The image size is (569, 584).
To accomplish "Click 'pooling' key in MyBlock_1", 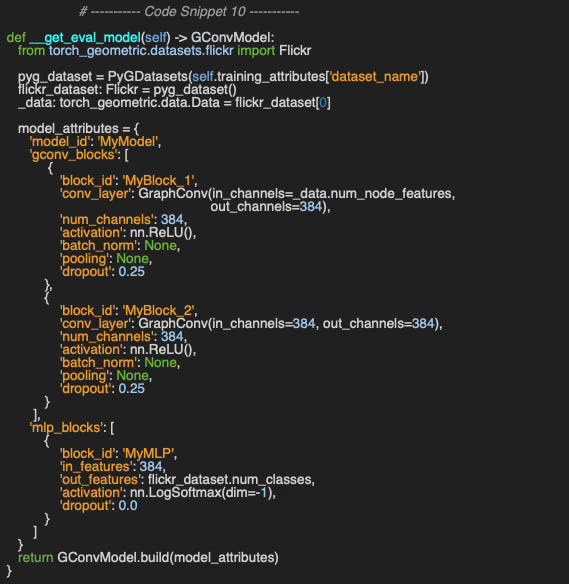I will click(85, 259).
